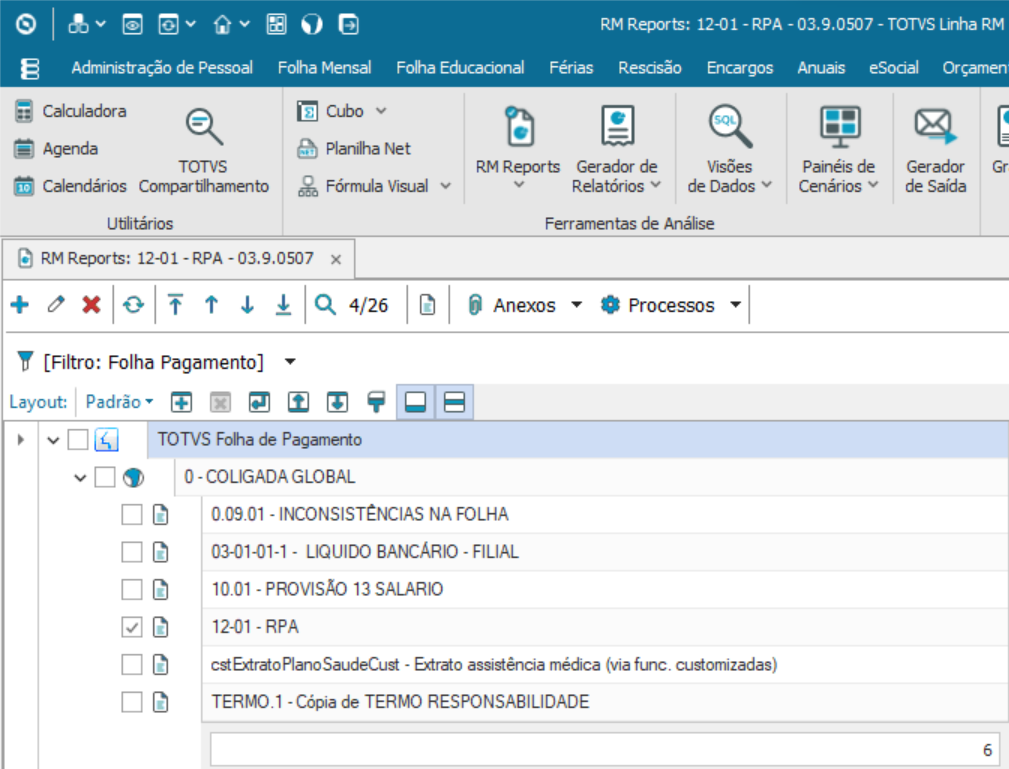Click the document icon beside 4/26
The height and width of the screenshot is (769, 1009).
point(427,304)
